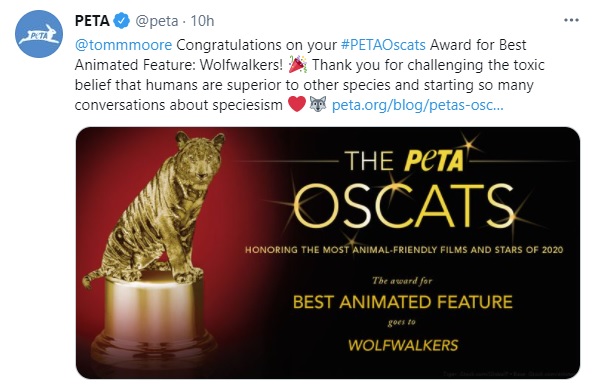Click the wolf face emoji
The height and width of the screenshot is (389, 595).
click(x=318, y=104)
